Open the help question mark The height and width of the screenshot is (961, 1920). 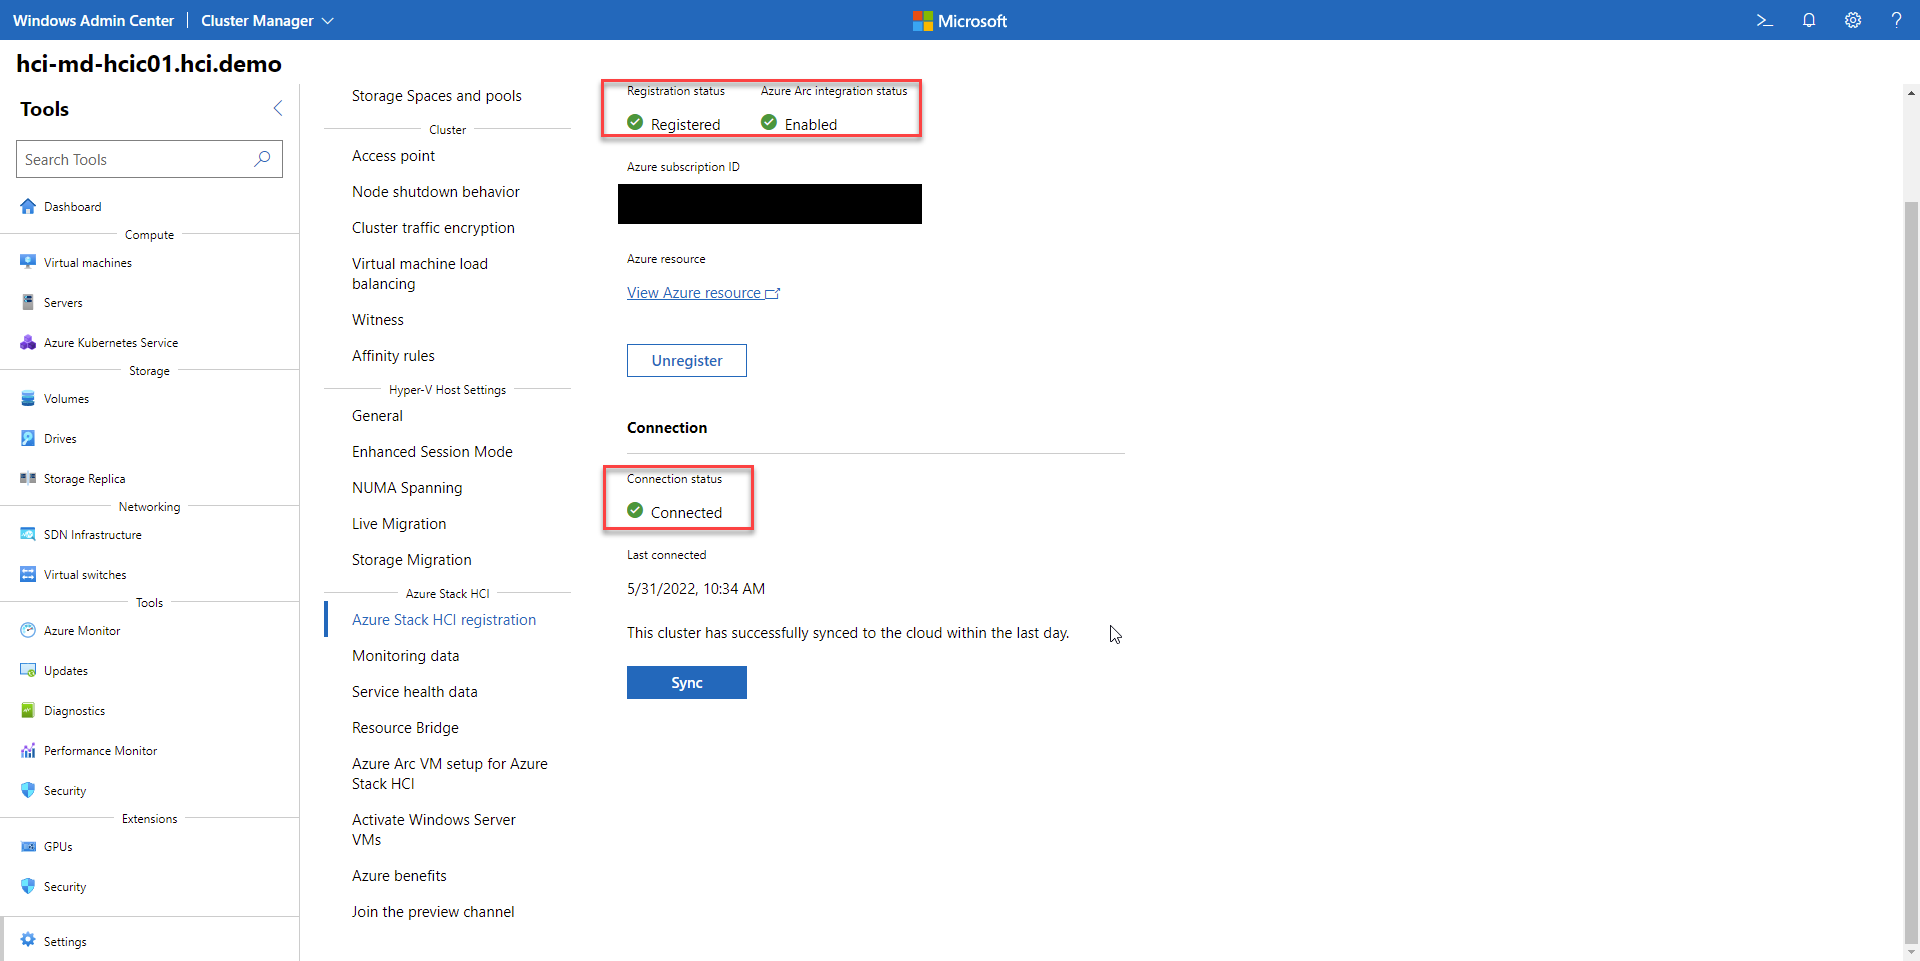pos(1896,20)
